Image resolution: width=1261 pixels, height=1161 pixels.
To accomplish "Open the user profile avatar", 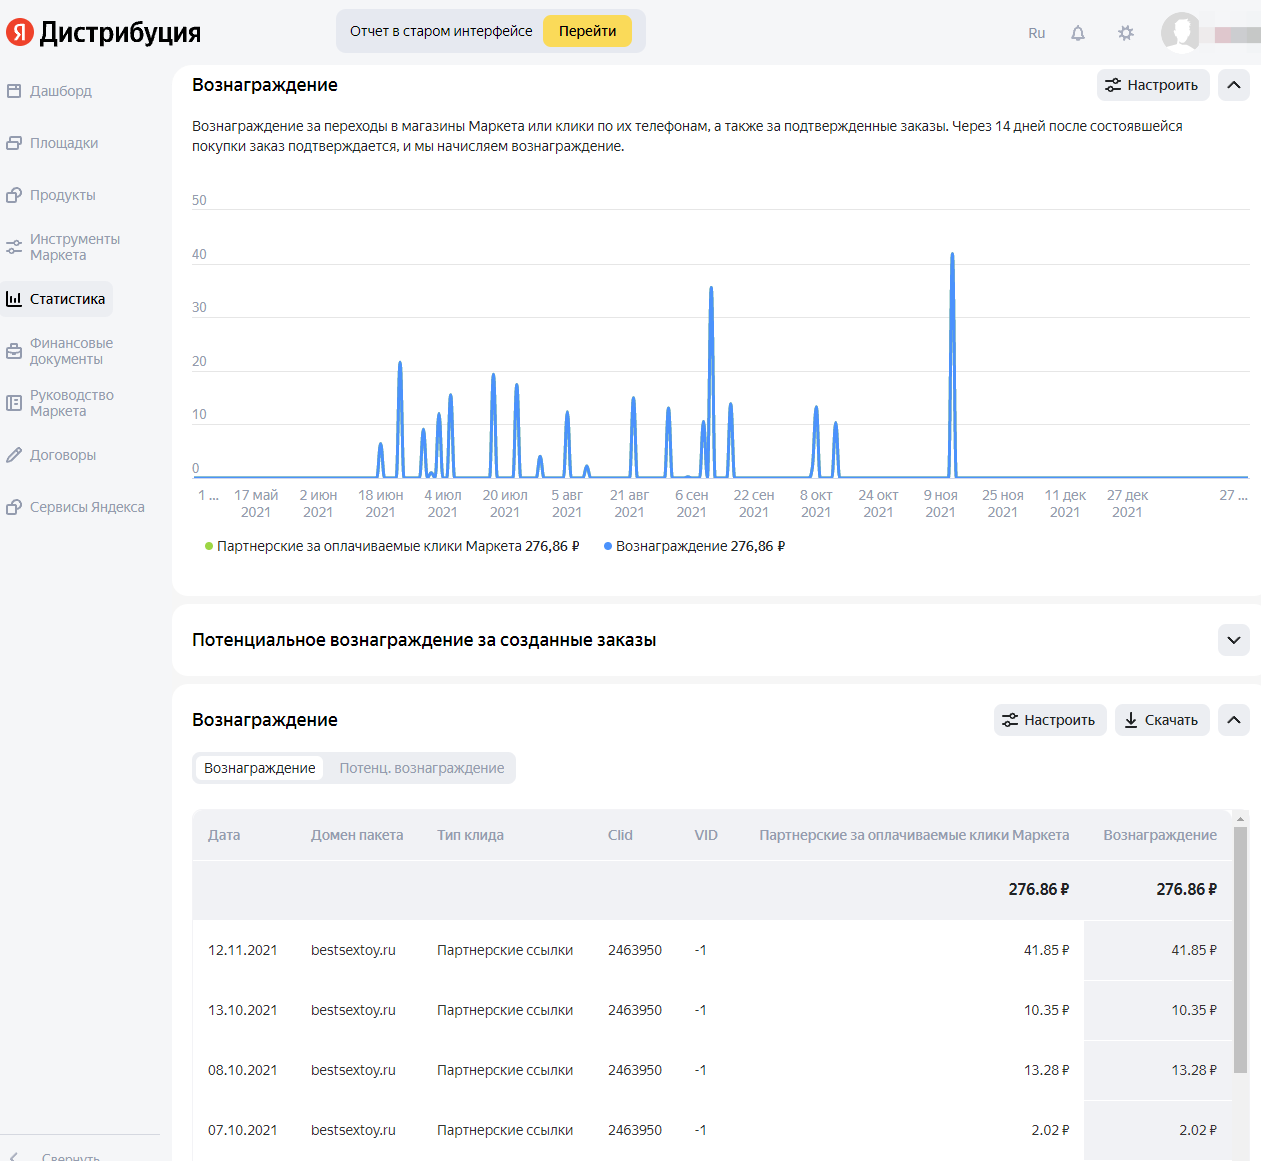I will (1180, 32).
